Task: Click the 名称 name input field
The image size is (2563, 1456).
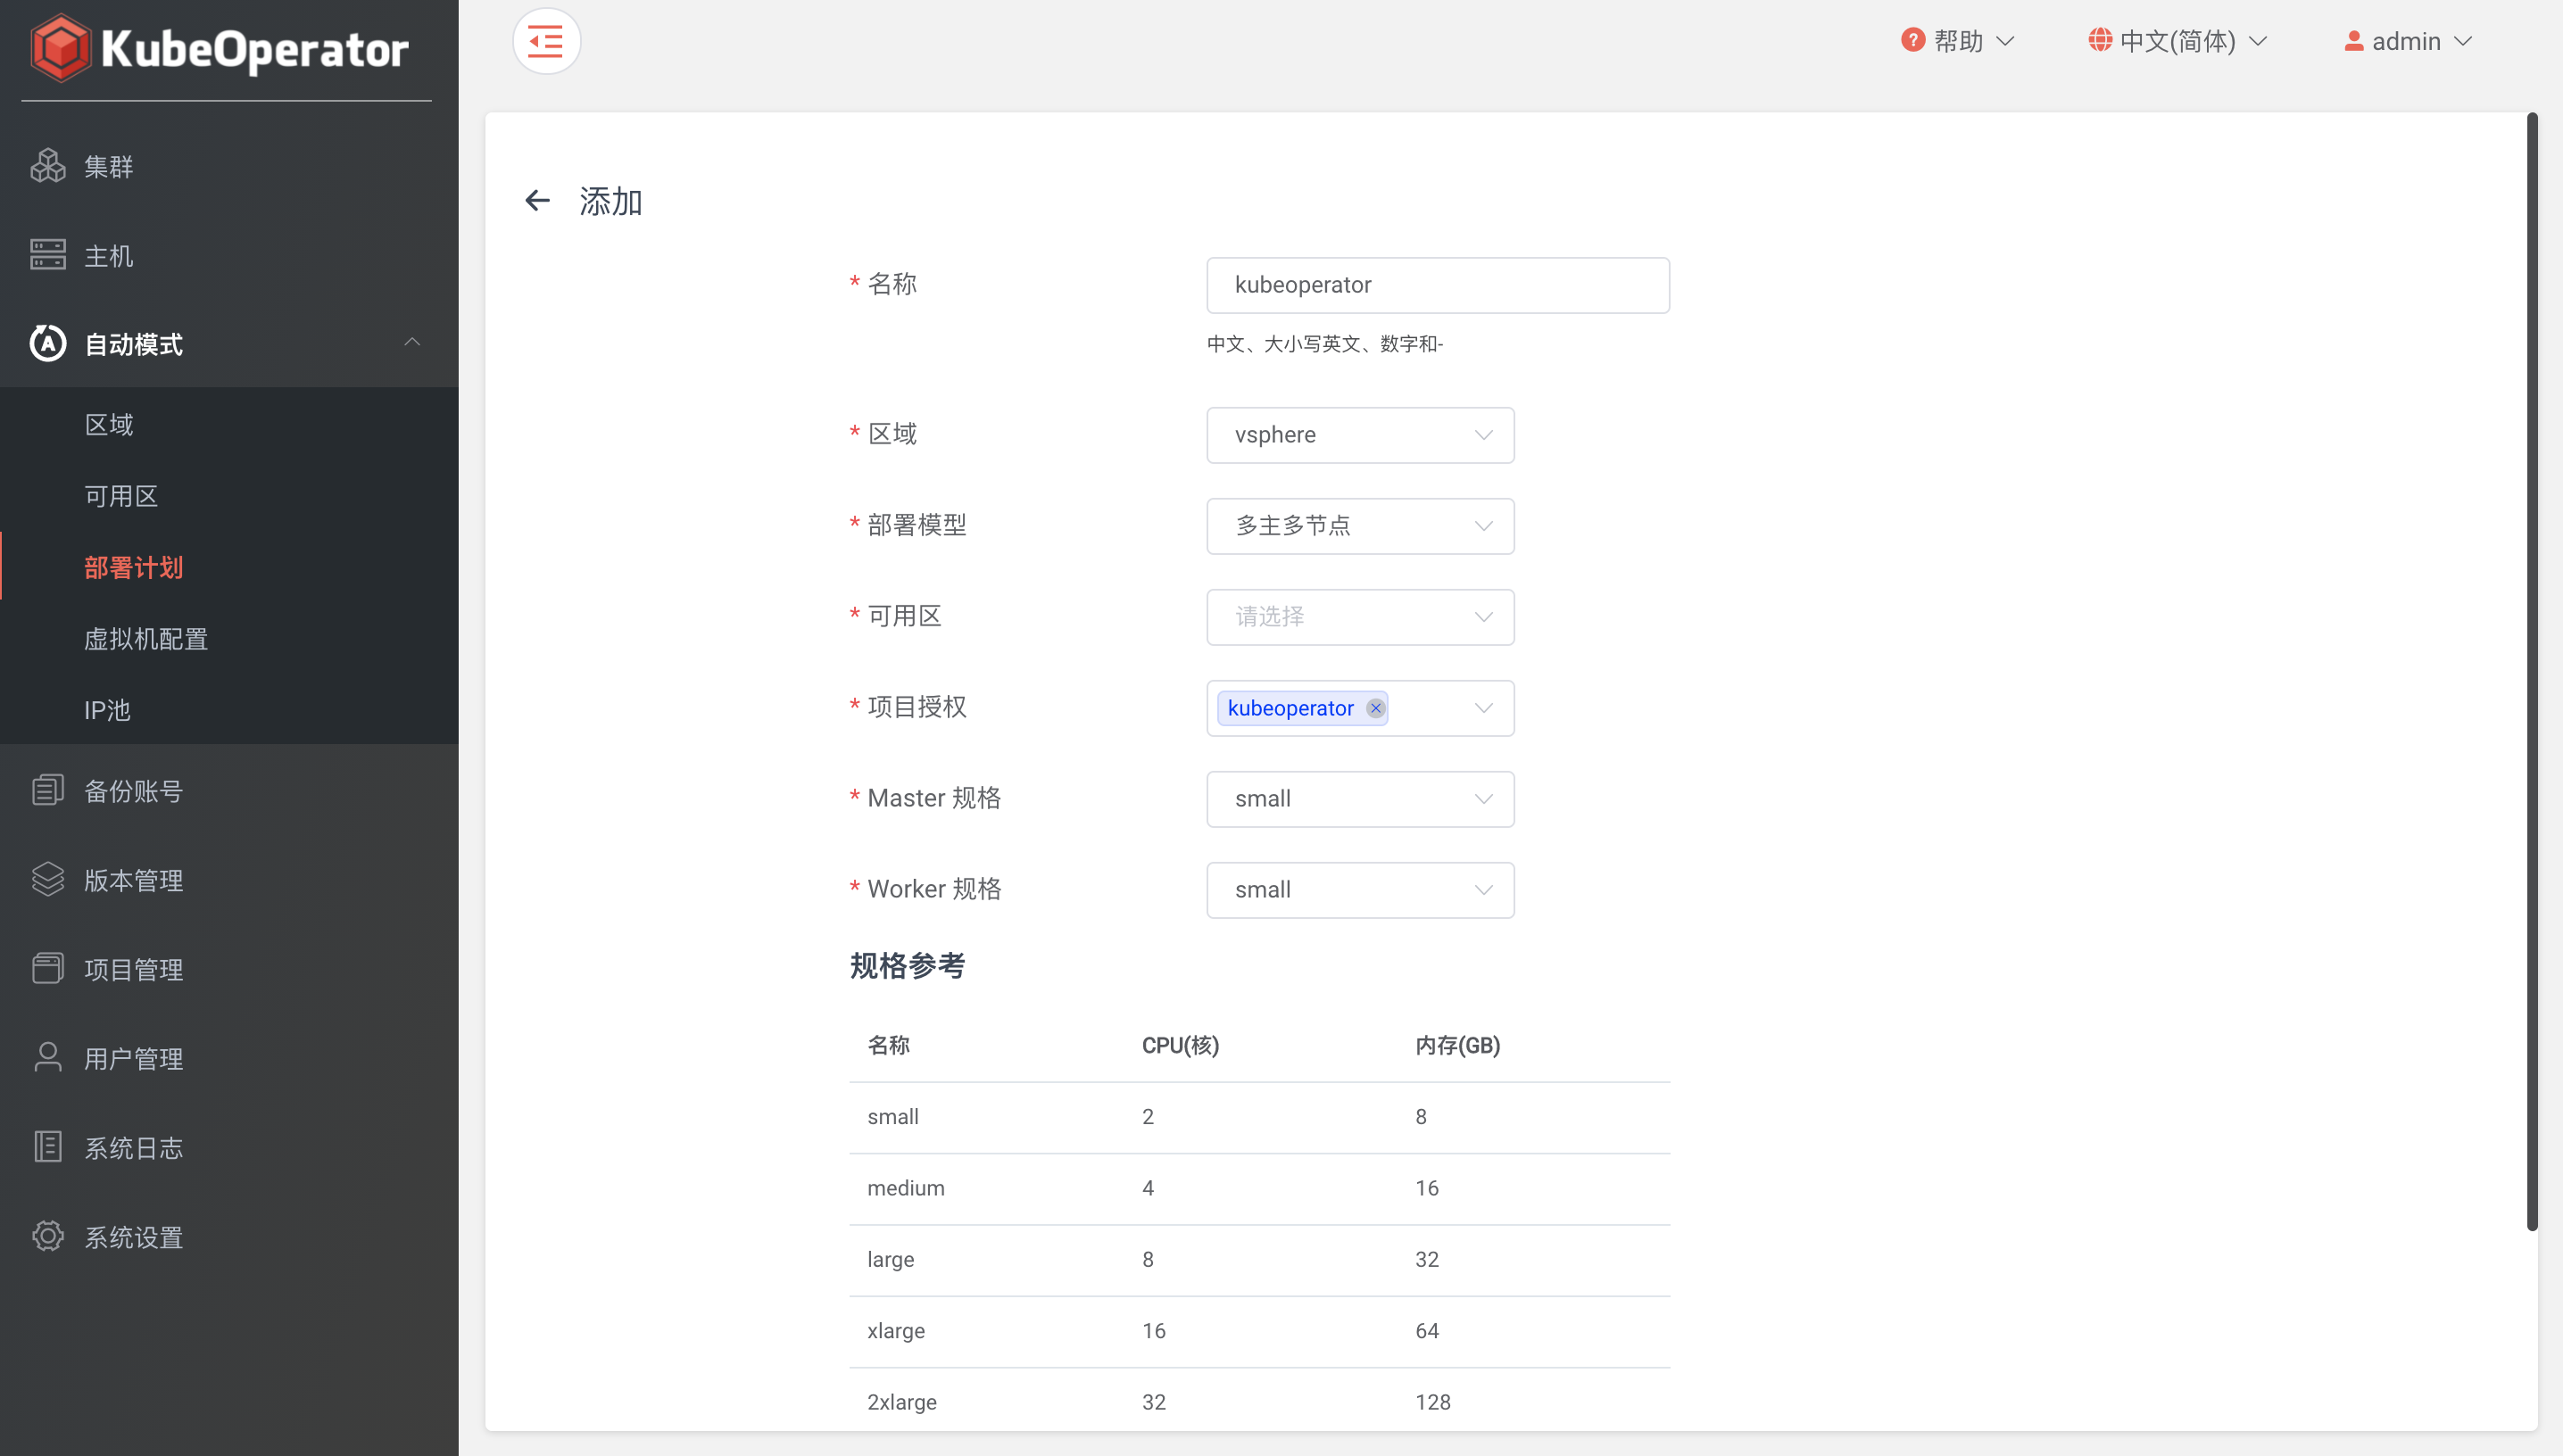Action: [1437, 285]
